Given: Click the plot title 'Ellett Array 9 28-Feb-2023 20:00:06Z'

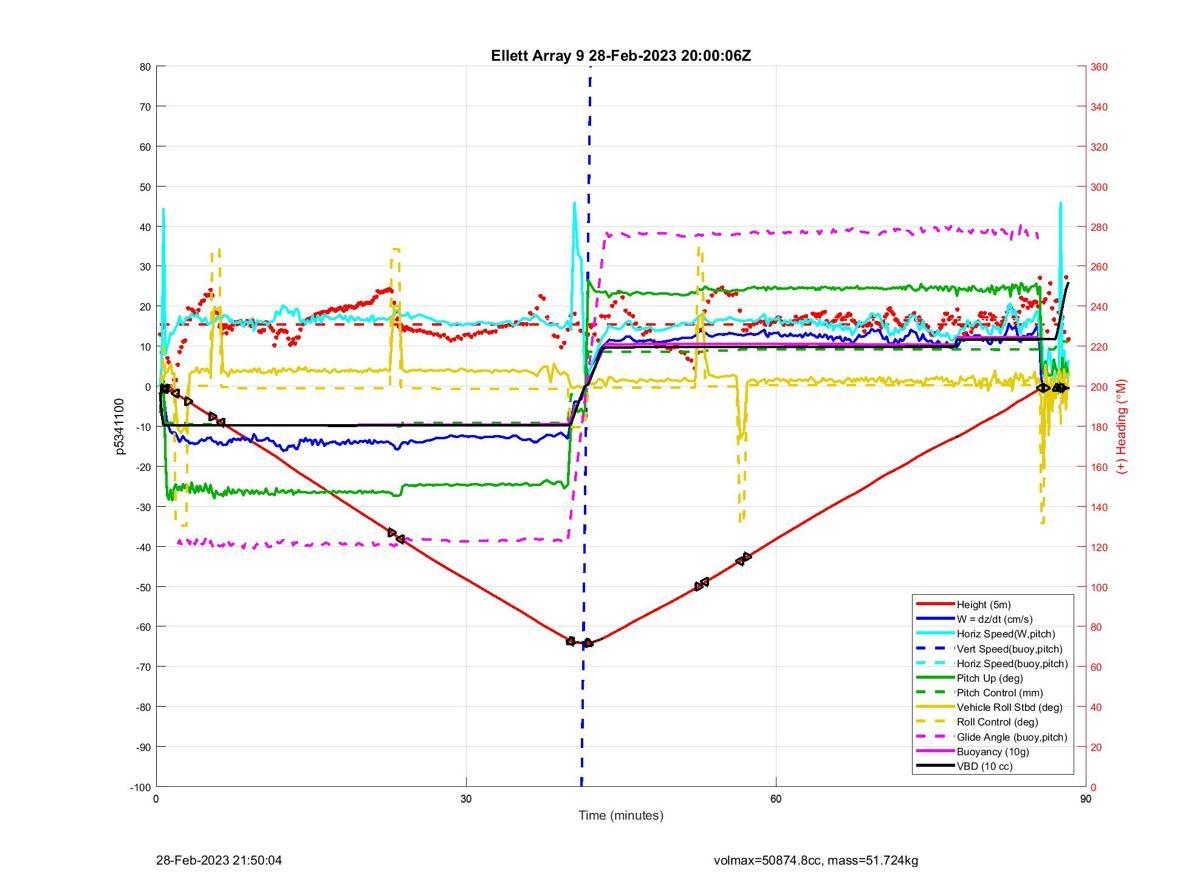Looking at the screenshot, I should [x=621, y=56].
